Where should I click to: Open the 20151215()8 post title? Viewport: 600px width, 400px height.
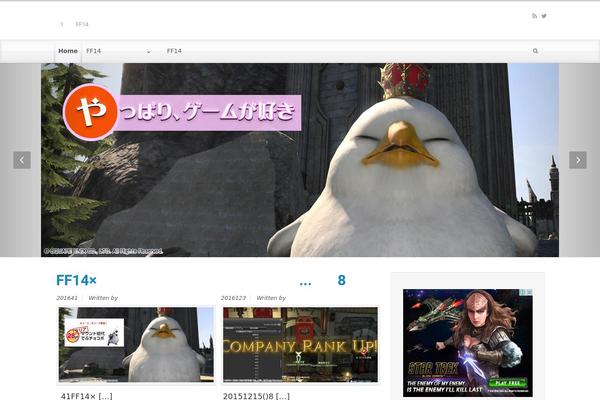256,396
